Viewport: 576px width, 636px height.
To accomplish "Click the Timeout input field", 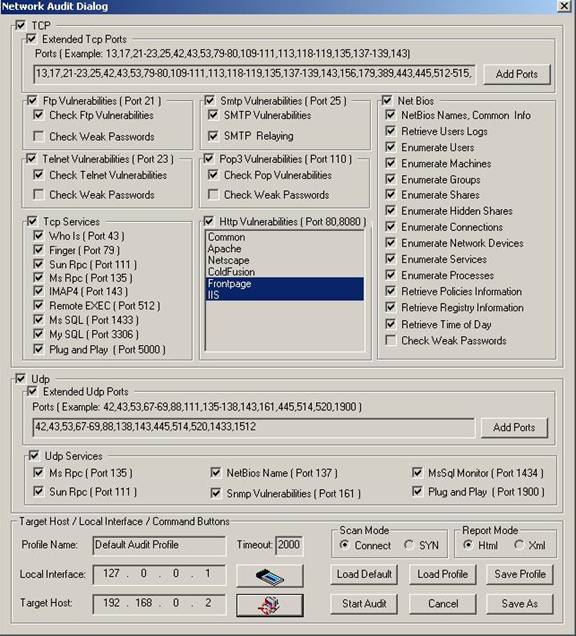I will [x=289, y=545].
